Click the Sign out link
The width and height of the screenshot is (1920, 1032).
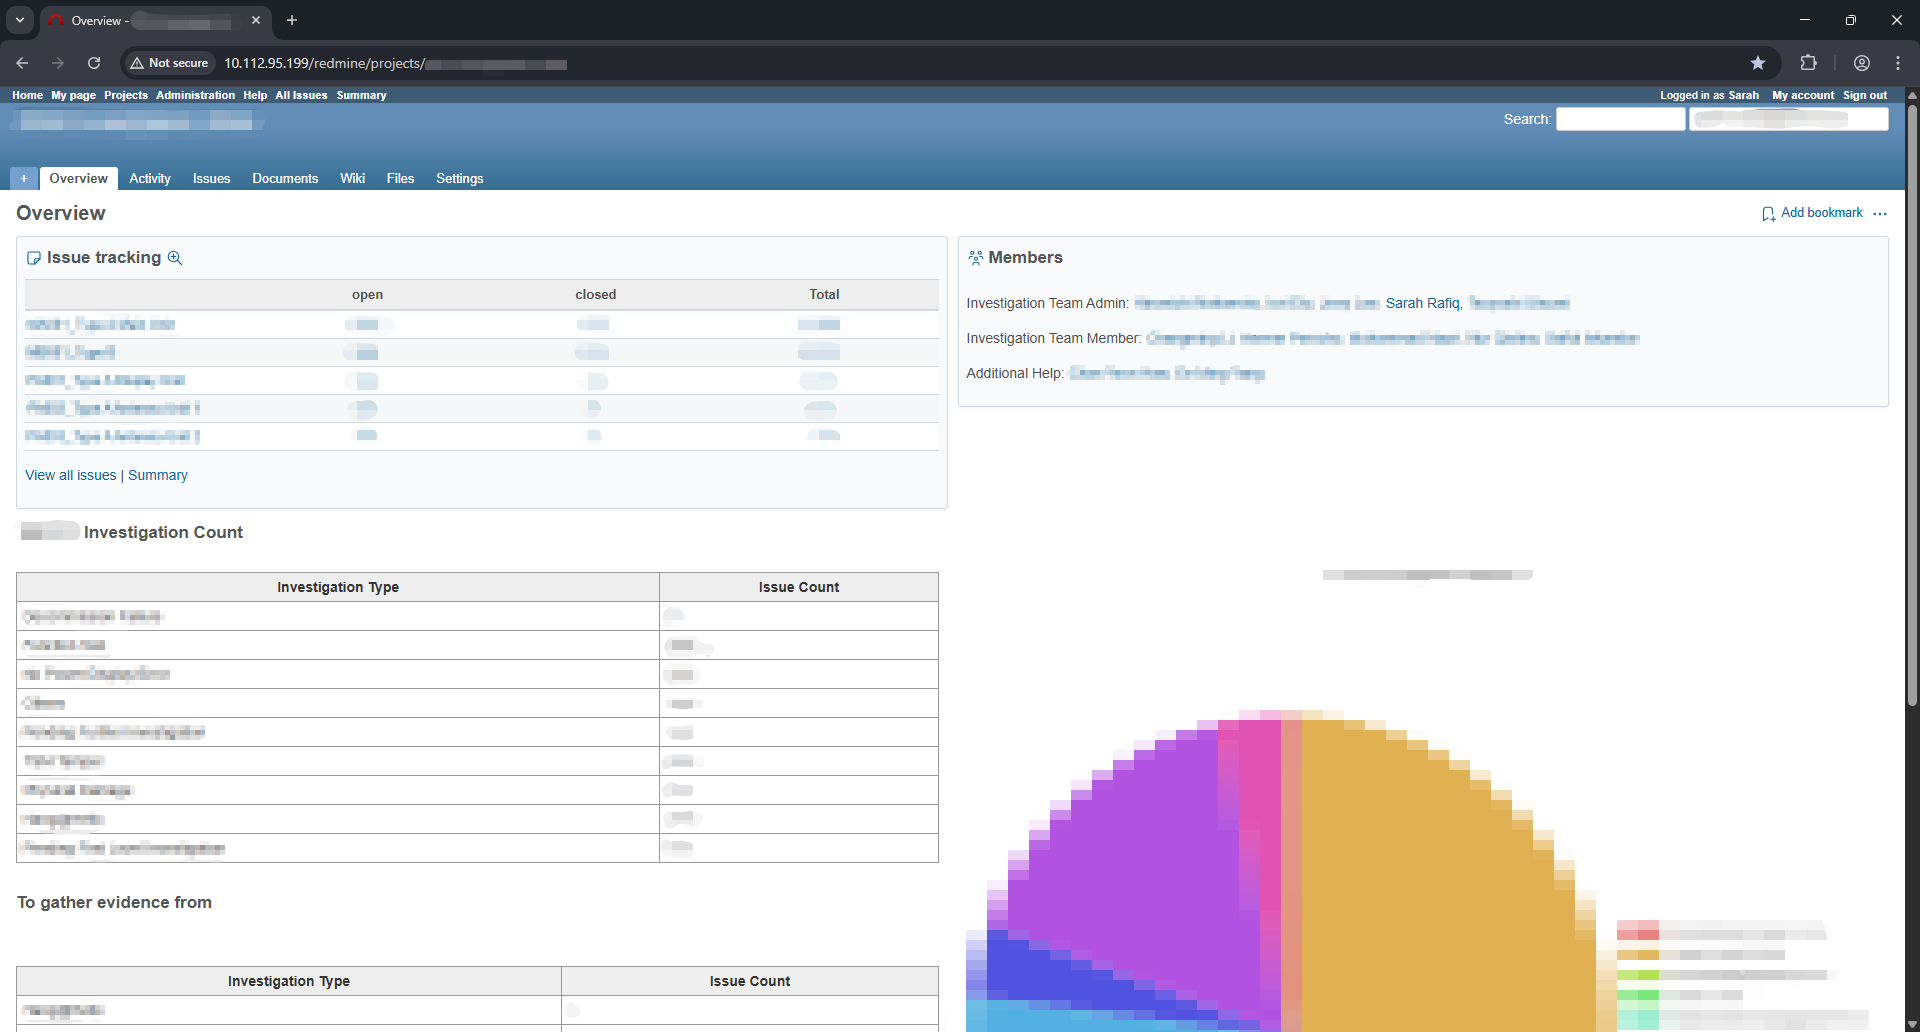coord(1865,95)
